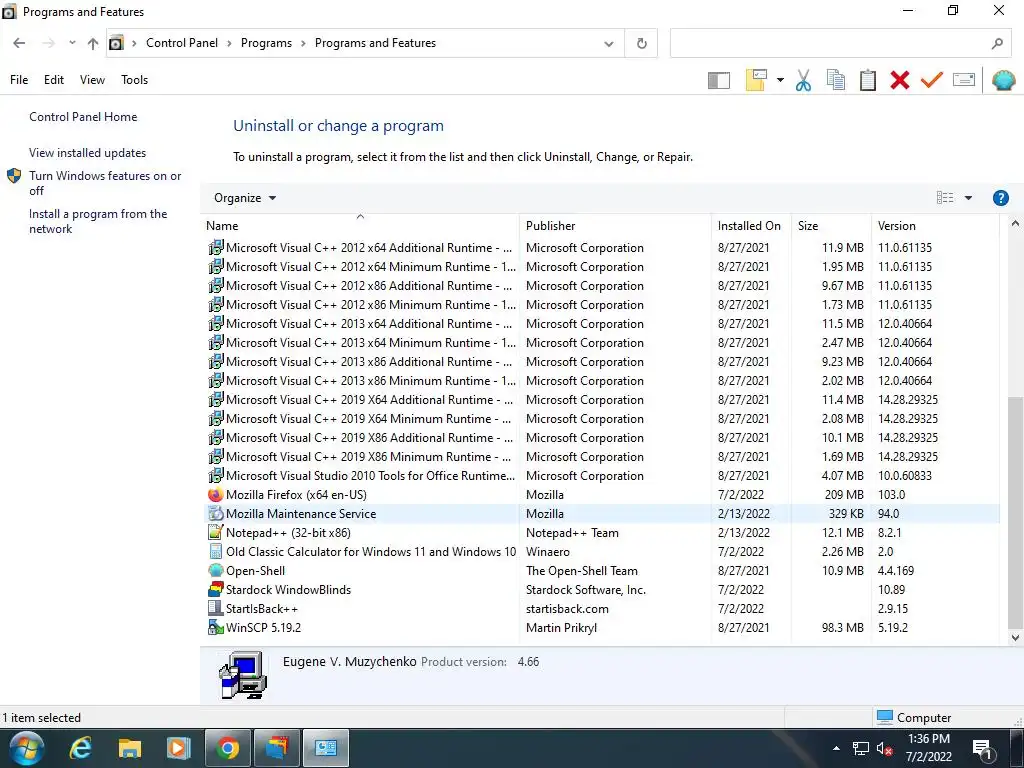Click the search magnifier icon
This screenshot has height=768, width=1024.
[x=997, y=43]
